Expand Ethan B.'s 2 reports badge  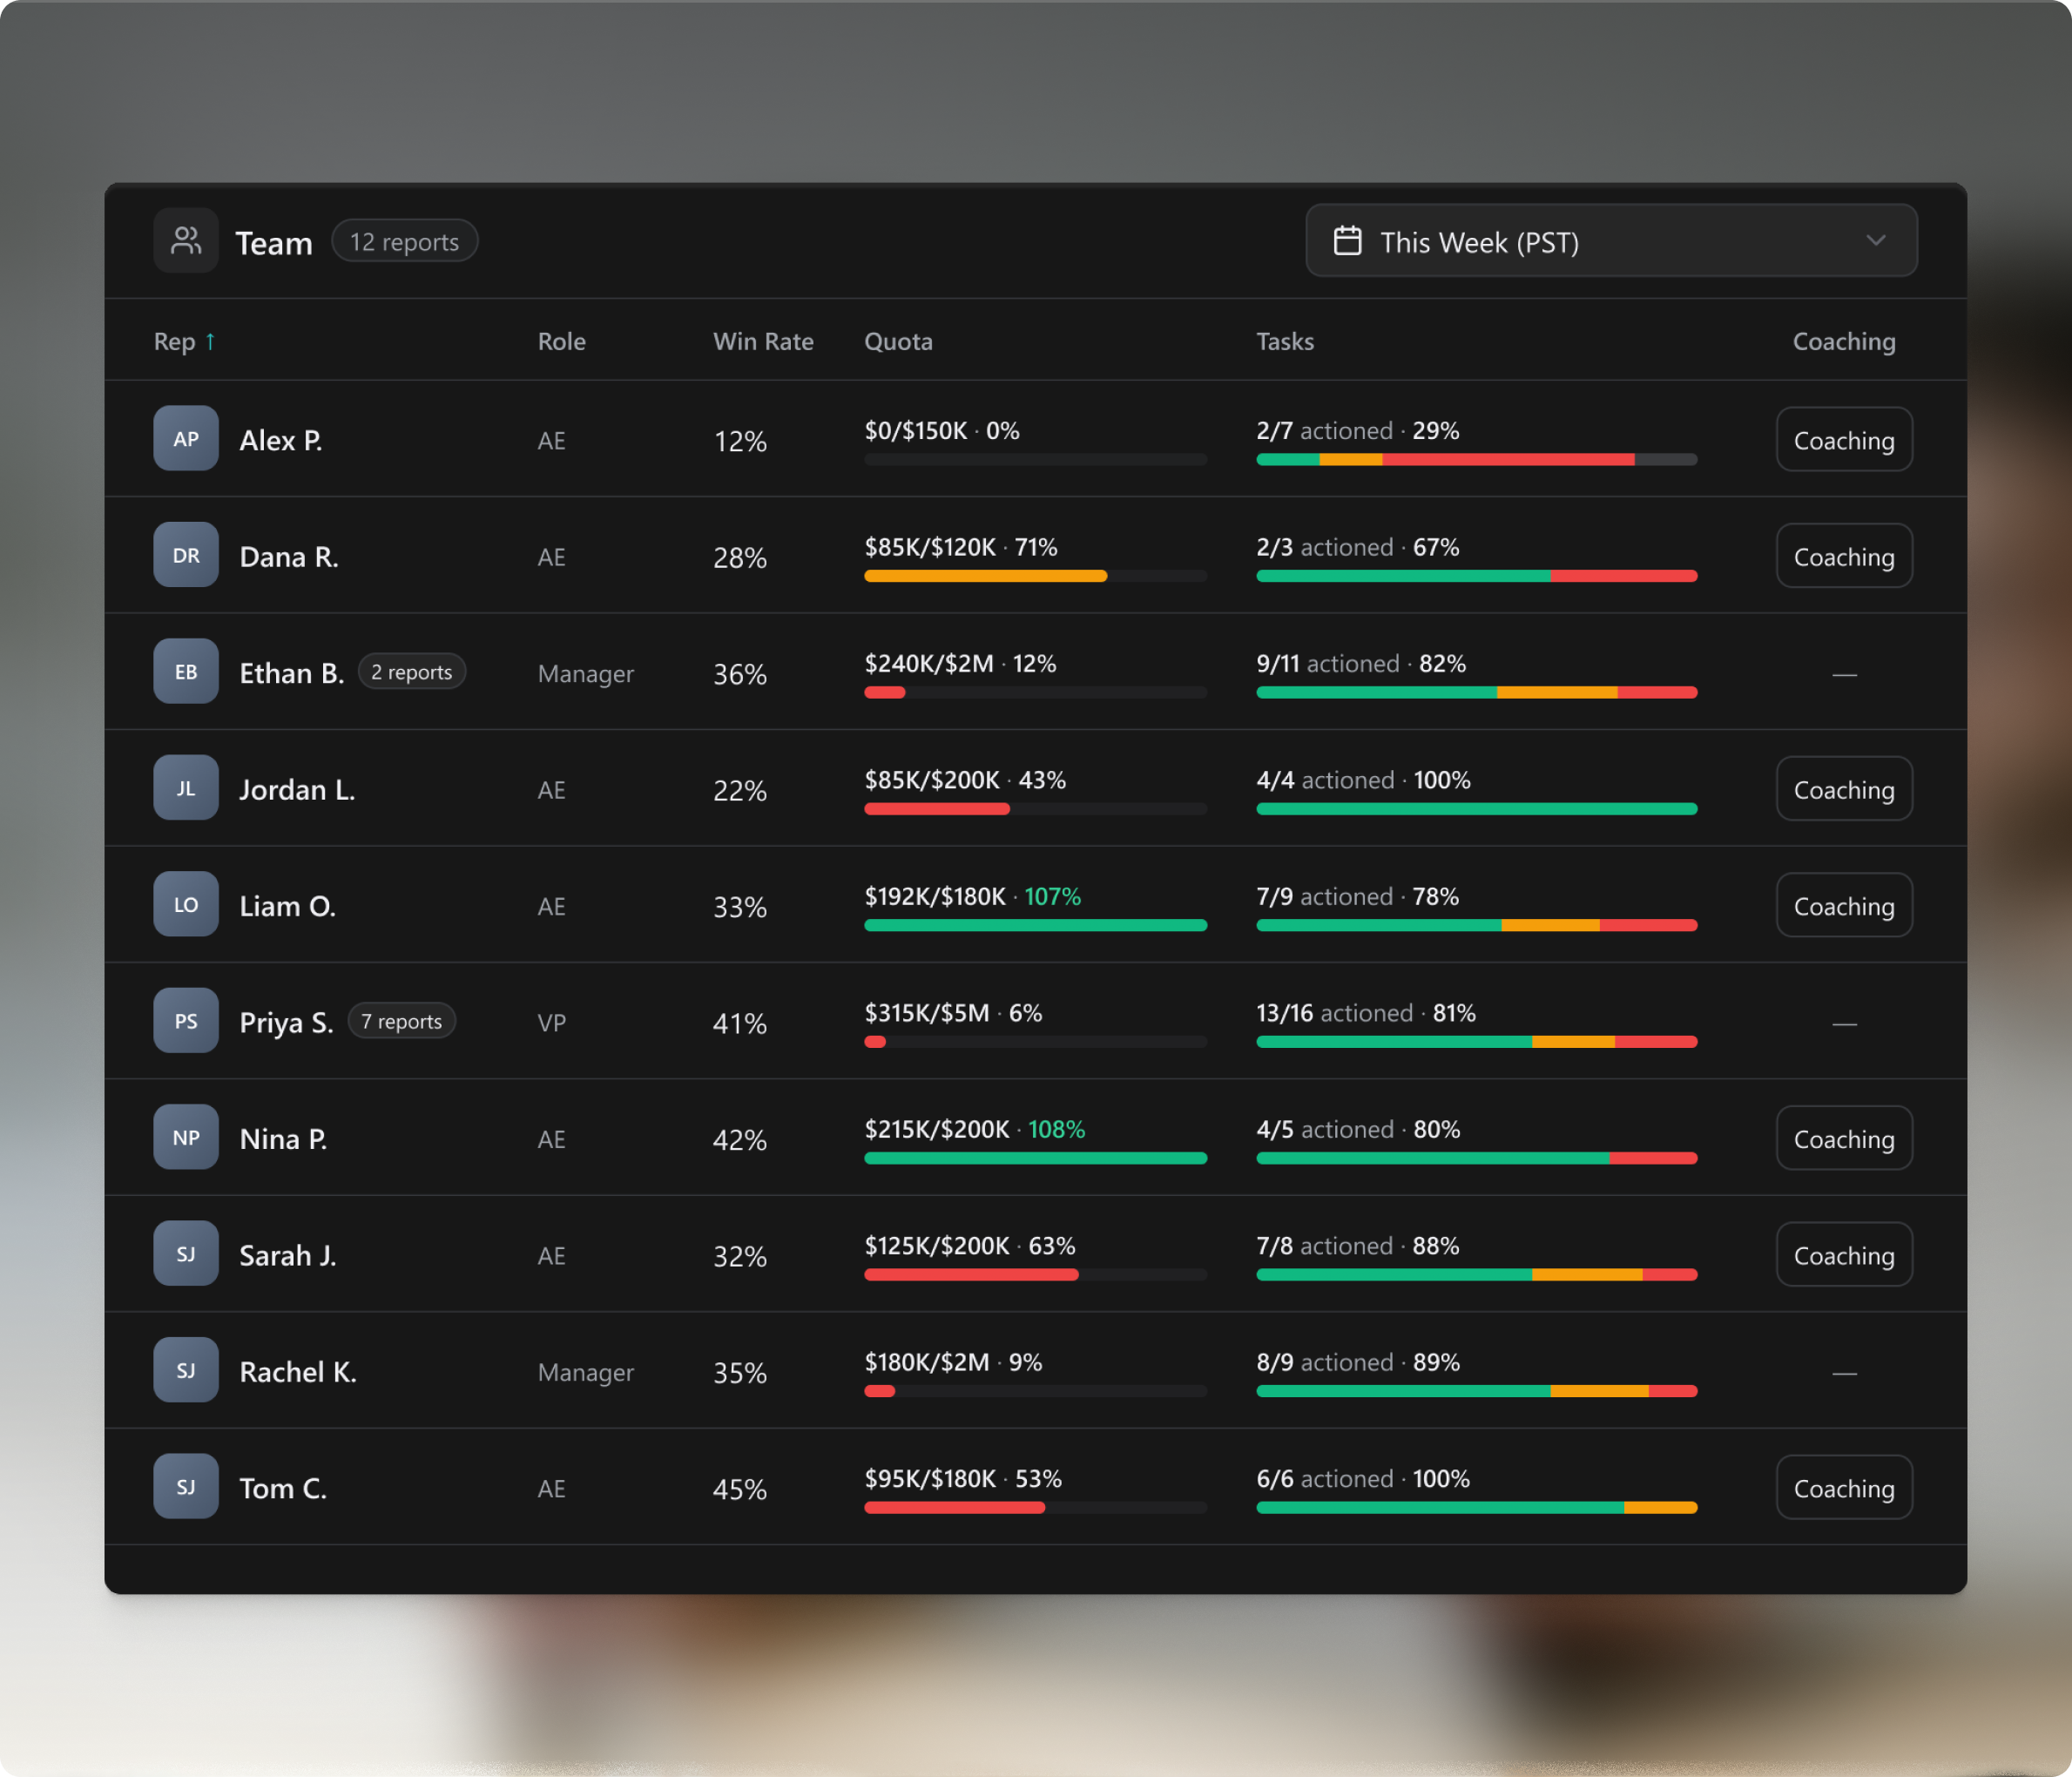411,672
